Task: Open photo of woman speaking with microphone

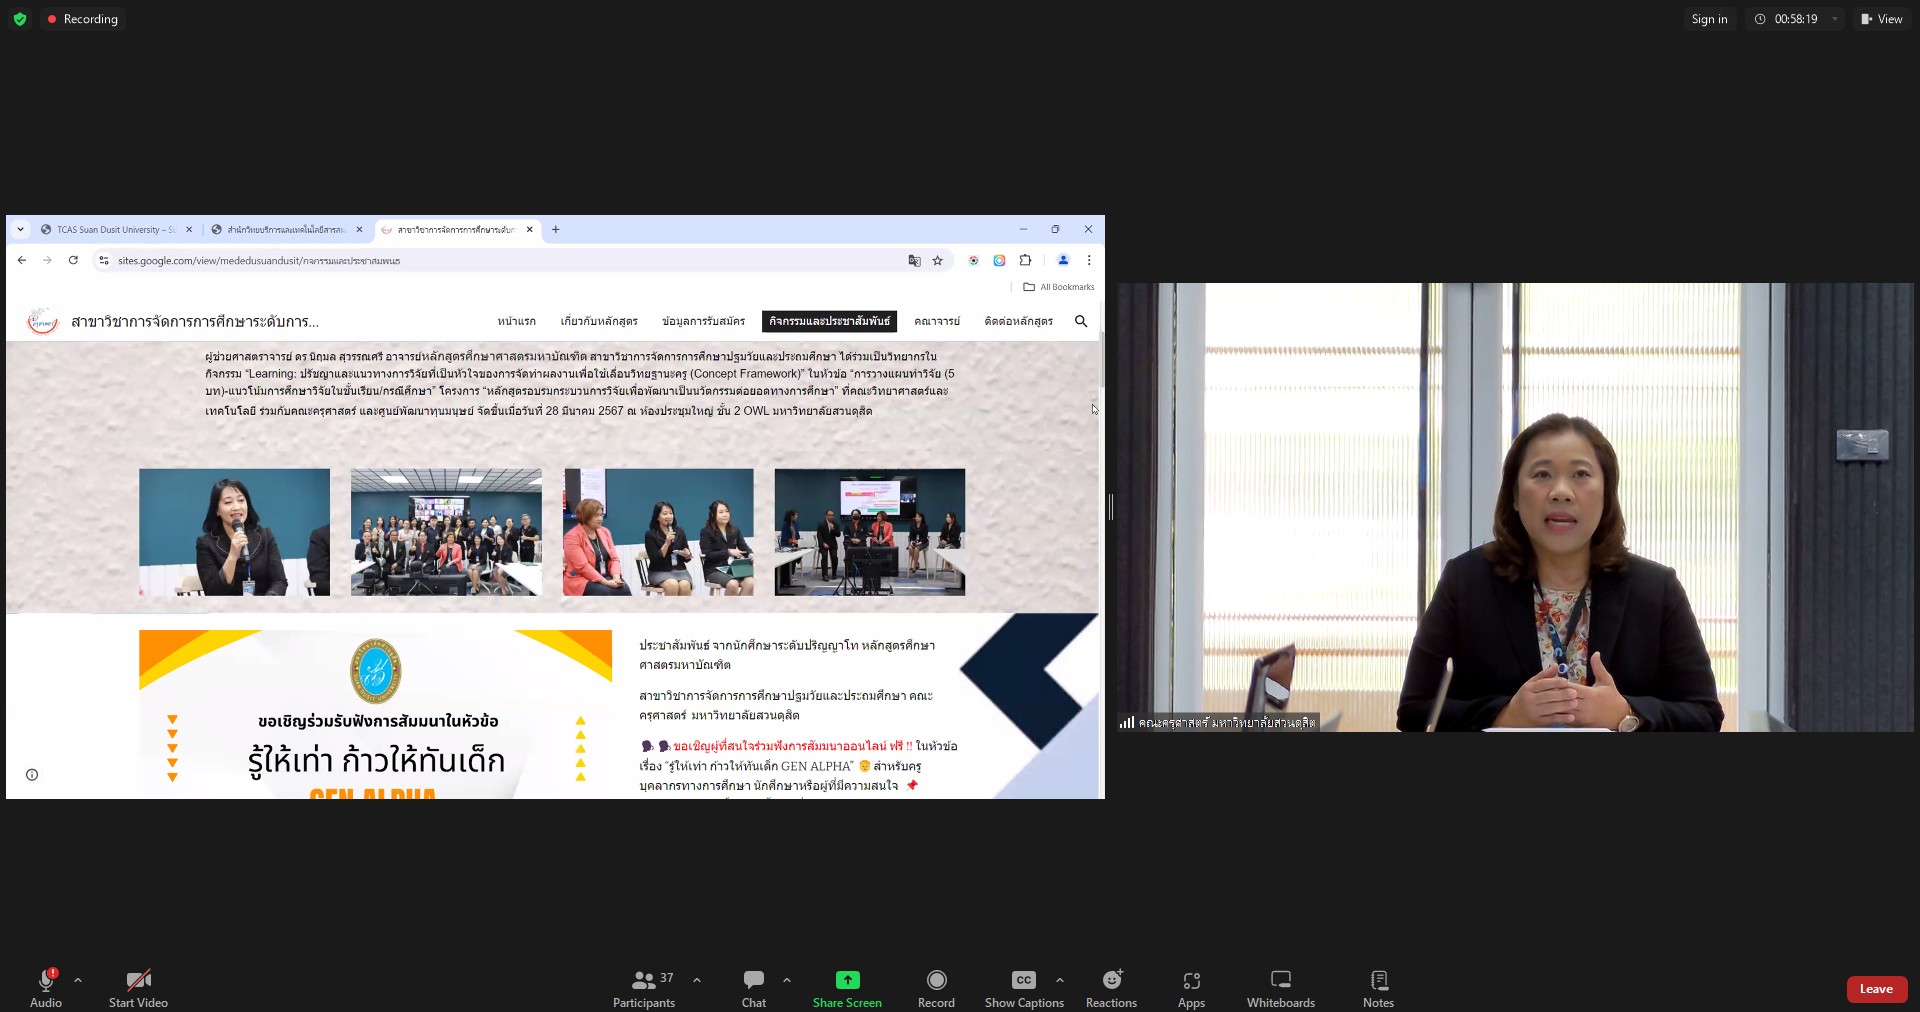Action: pos(234,532)
